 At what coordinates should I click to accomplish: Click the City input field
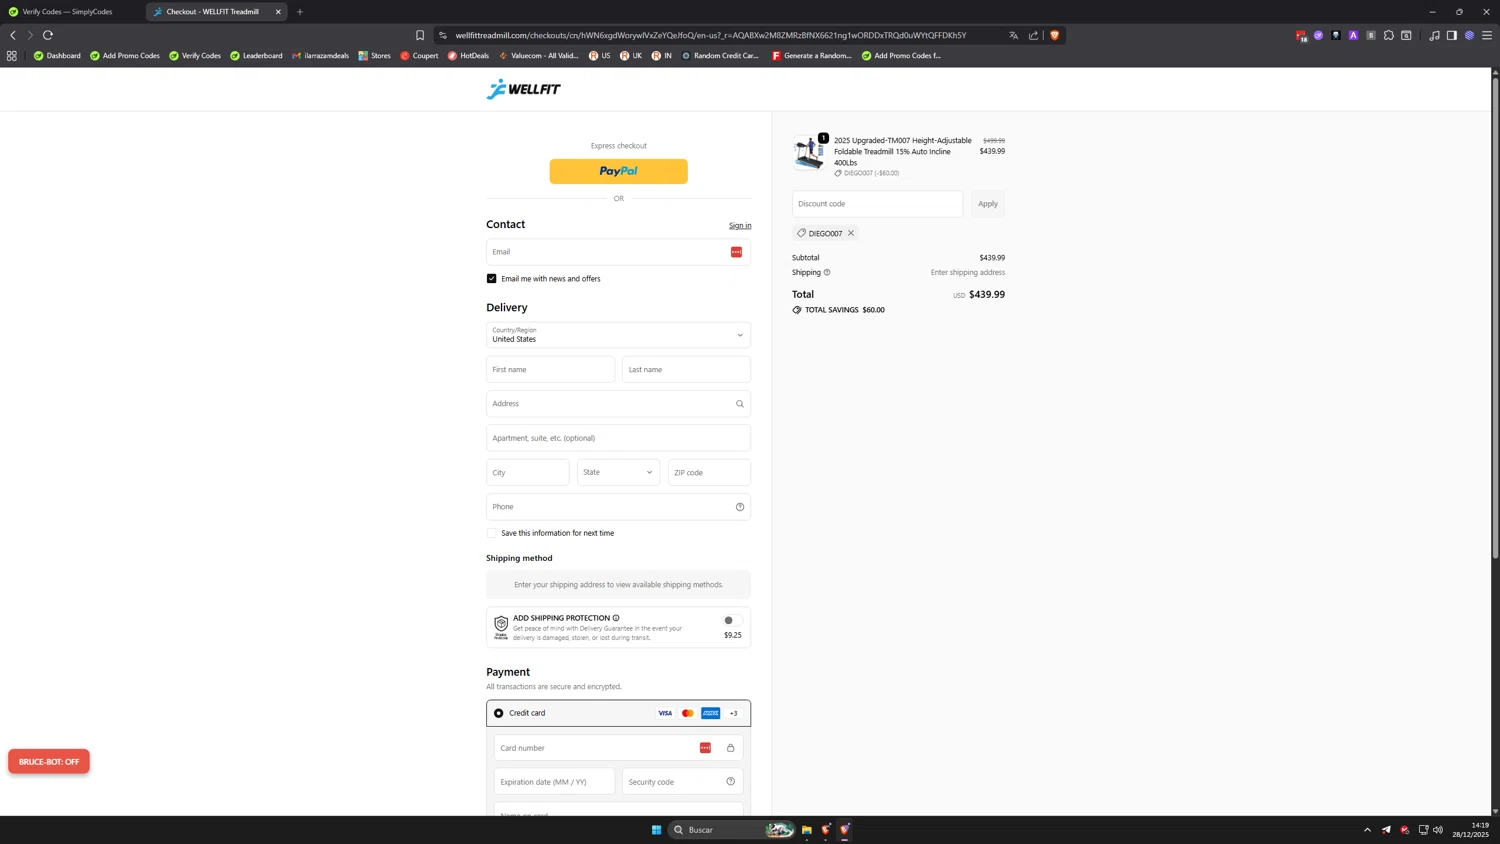pos(527,472)
